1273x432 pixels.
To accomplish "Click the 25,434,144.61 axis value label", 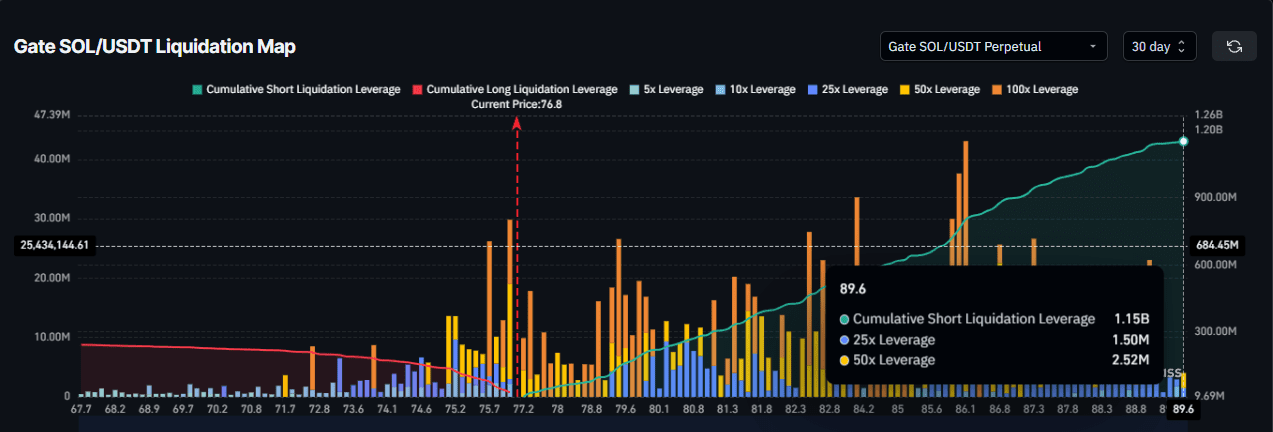I will click(x=55, y=245).
